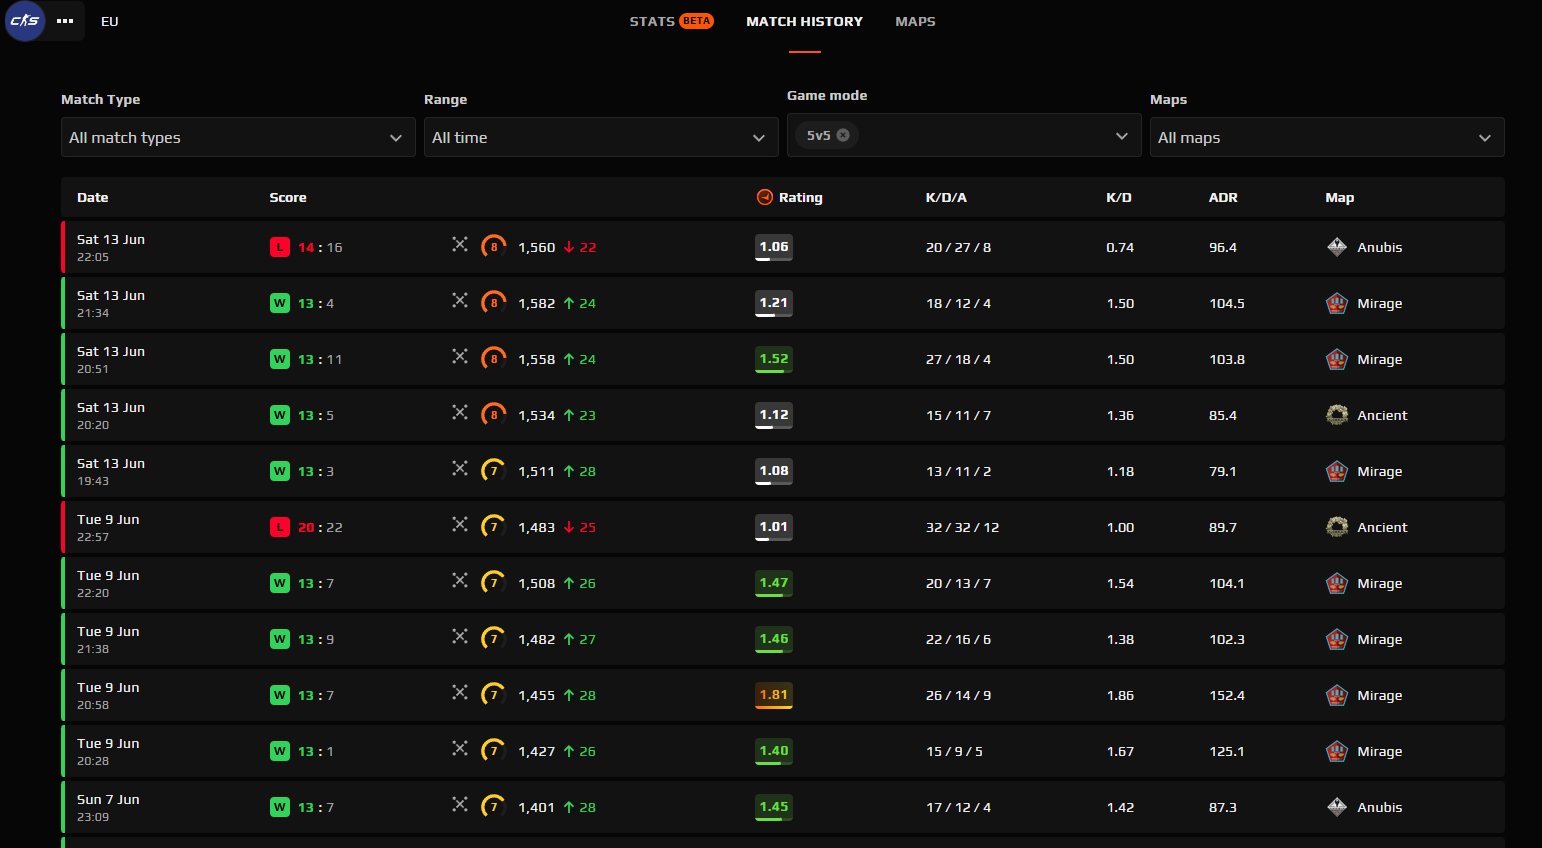Switch to the STATS beta tab
1542x848 pixels.
(x=671, y=21)
